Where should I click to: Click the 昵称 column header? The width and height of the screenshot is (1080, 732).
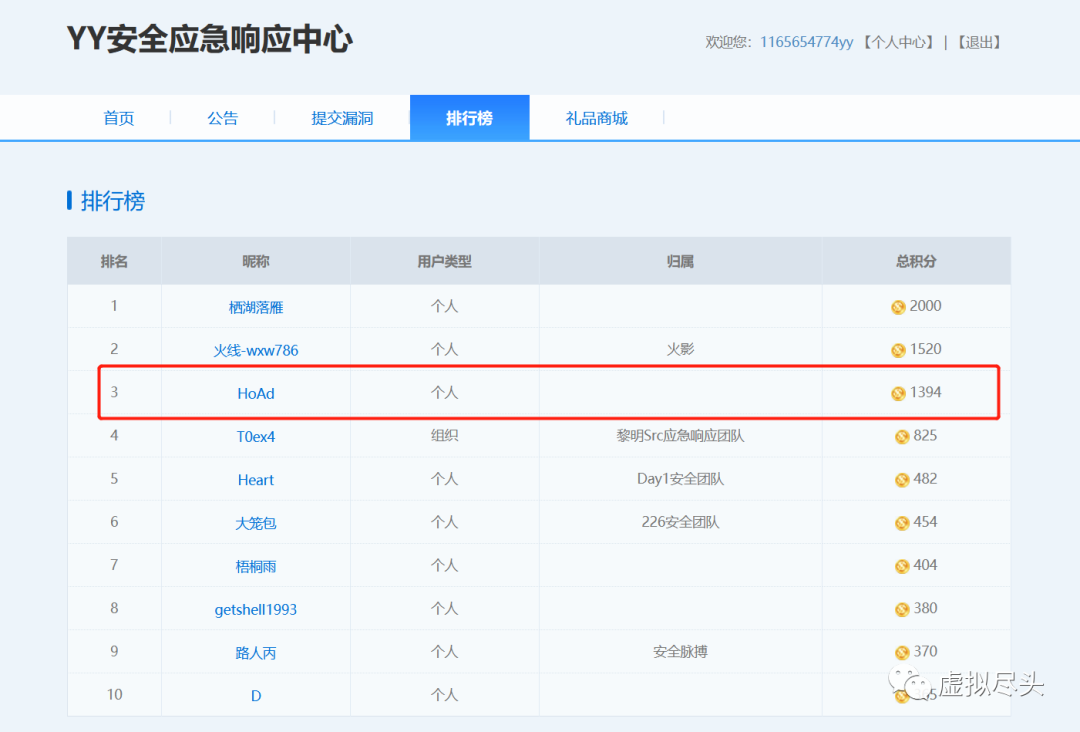pyautogui.click(x=256, y=261)
